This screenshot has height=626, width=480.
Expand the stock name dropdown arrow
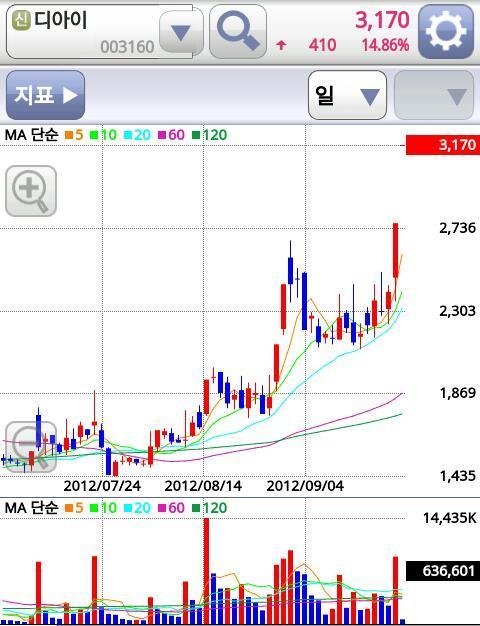(181, 33)
